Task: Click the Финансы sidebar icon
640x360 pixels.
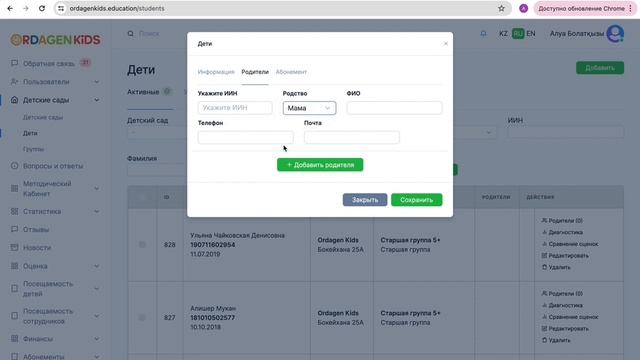Action: (x=14, y=338)
